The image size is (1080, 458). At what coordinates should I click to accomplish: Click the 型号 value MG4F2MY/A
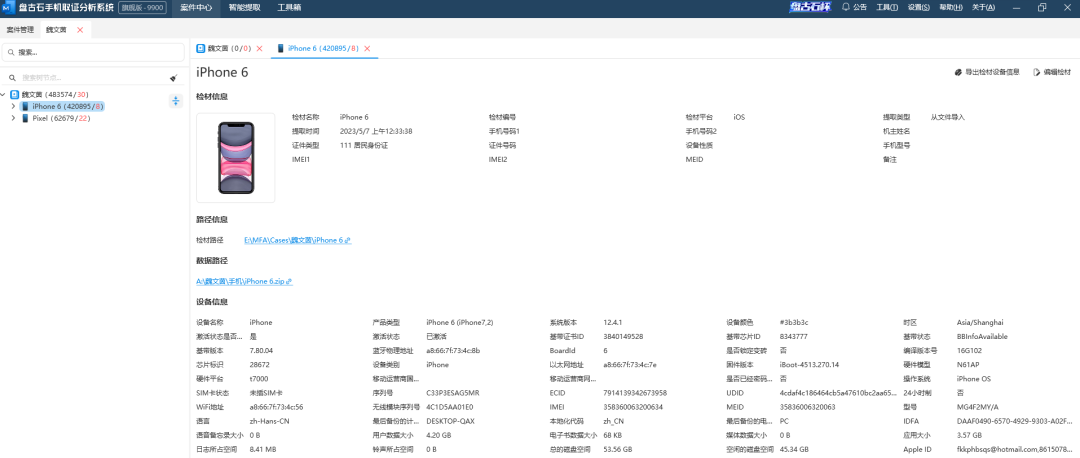[977, 407]
